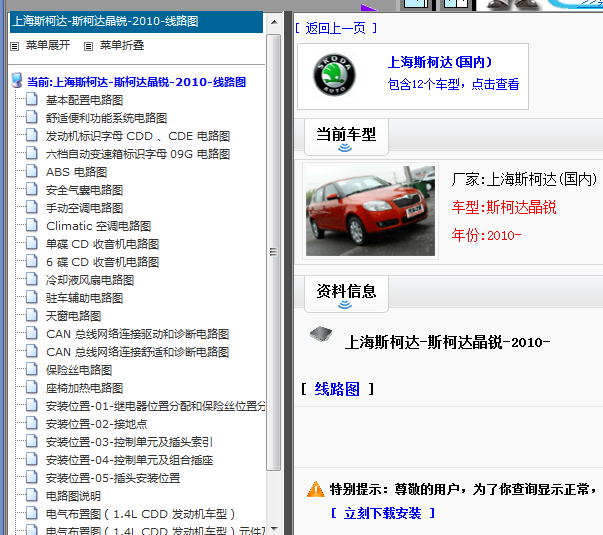Open 安装位置-03-控制单元及插头索引
This screenshot has width=603, height=535.
(129, 442)
